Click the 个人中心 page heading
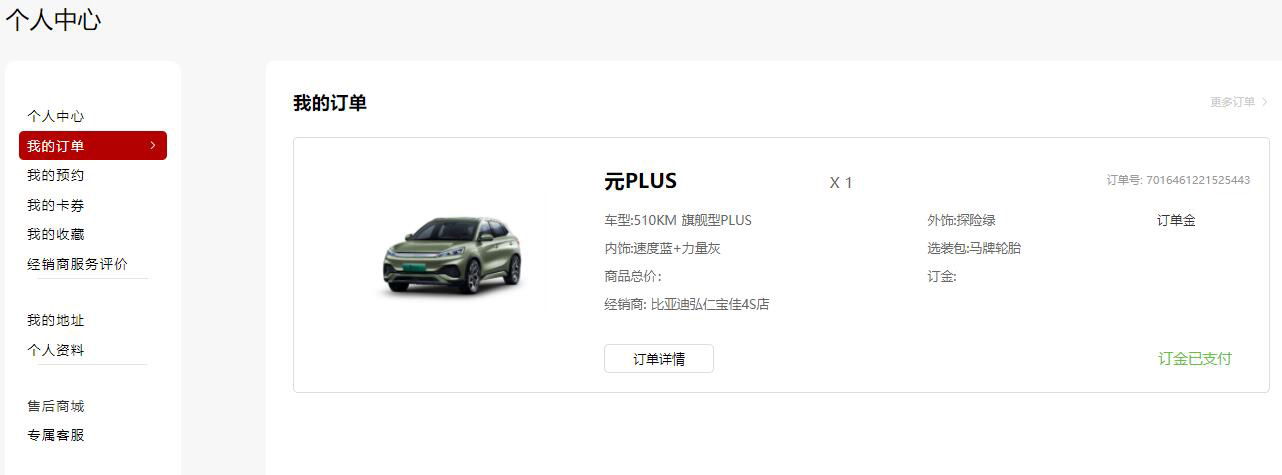This screenshot has height=475, width=1282. [53, 19]
